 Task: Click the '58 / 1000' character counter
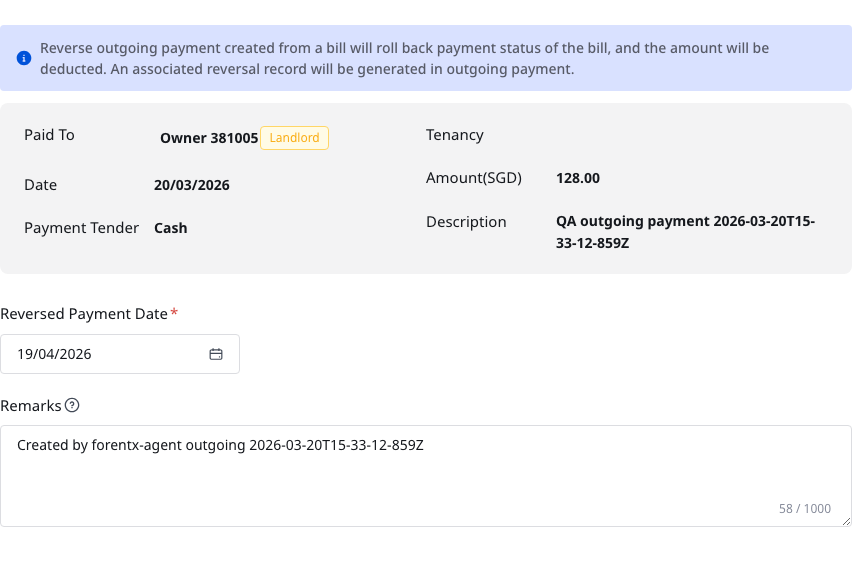[x=805, y=508]
